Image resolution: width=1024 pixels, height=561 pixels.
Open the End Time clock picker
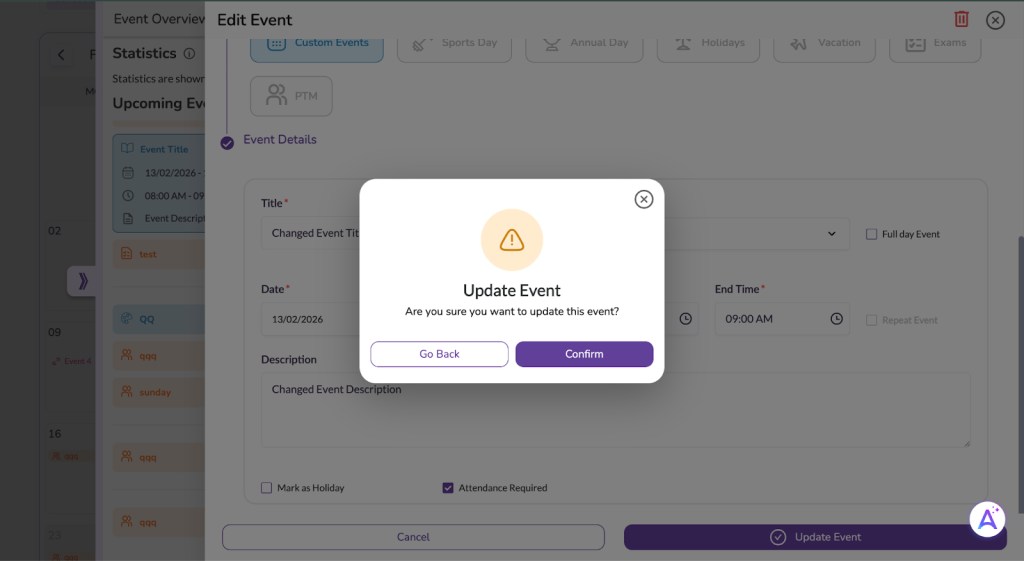click(836, 319)
